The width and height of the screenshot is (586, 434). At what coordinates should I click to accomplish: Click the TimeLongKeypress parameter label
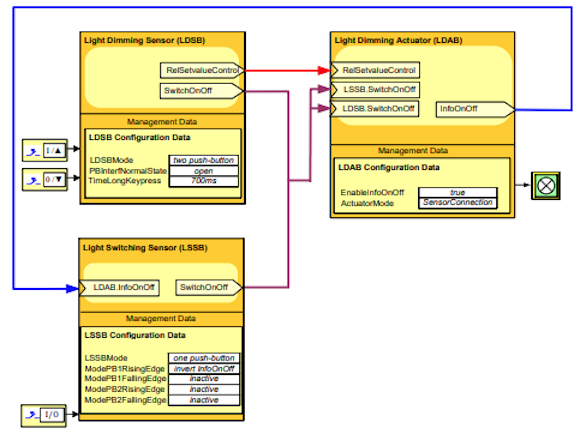coord(125,181)
